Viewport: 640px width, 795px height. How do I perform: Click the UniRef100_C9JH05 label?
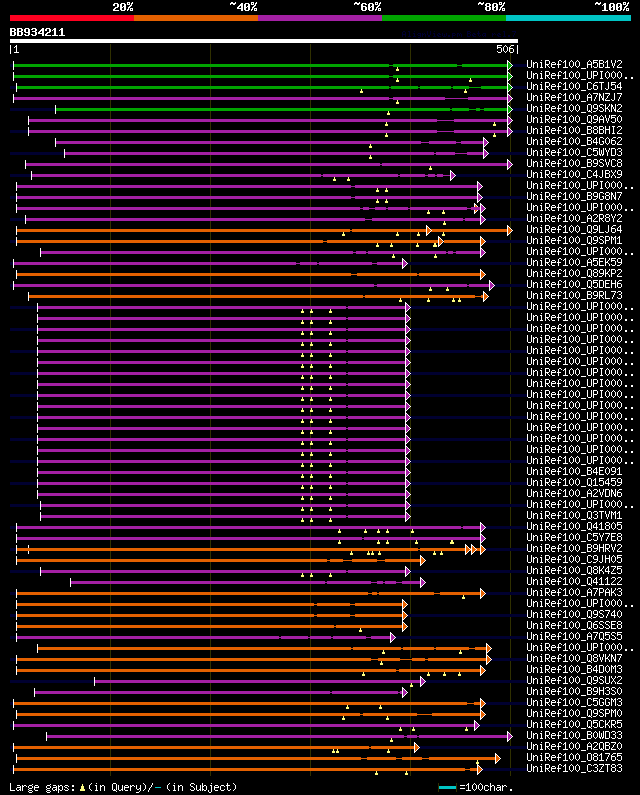(574, 559)
